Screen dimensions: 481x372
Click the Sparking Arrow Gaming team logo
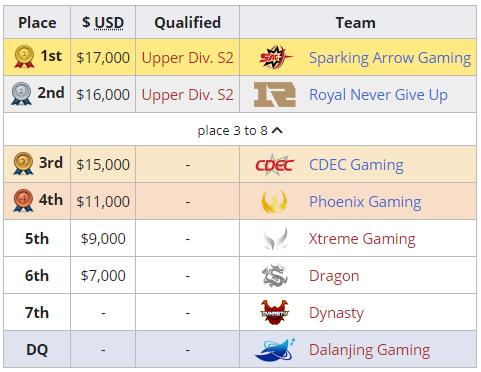275,57
